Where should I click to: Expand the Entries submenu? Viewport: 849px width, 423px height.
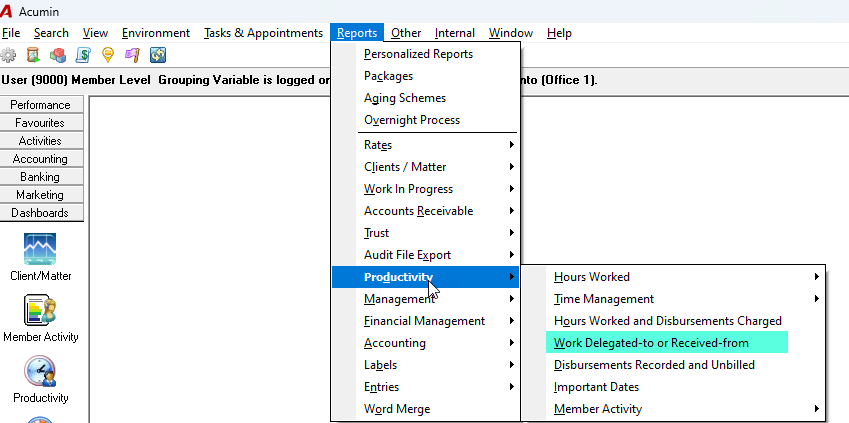425,387
